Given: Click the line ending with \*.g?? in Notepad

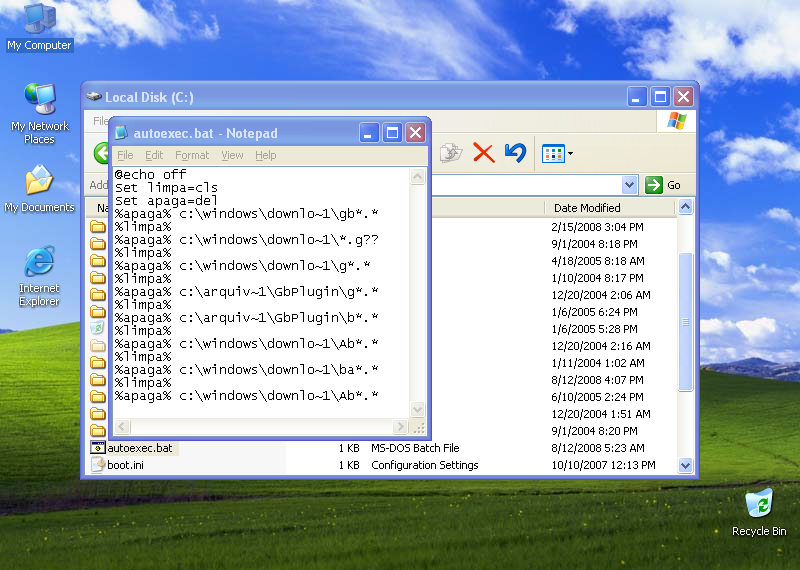Looking at the screenshot, I should click(246, 239).
